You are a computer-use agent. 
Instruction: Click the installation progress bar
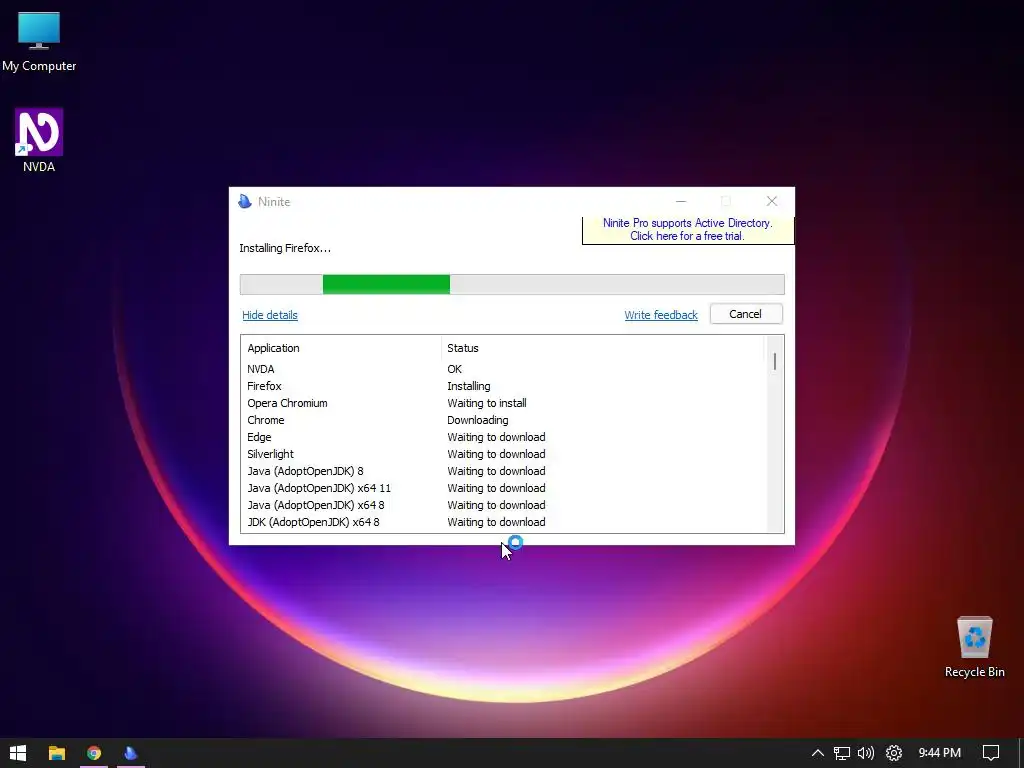tap(512, 284)
